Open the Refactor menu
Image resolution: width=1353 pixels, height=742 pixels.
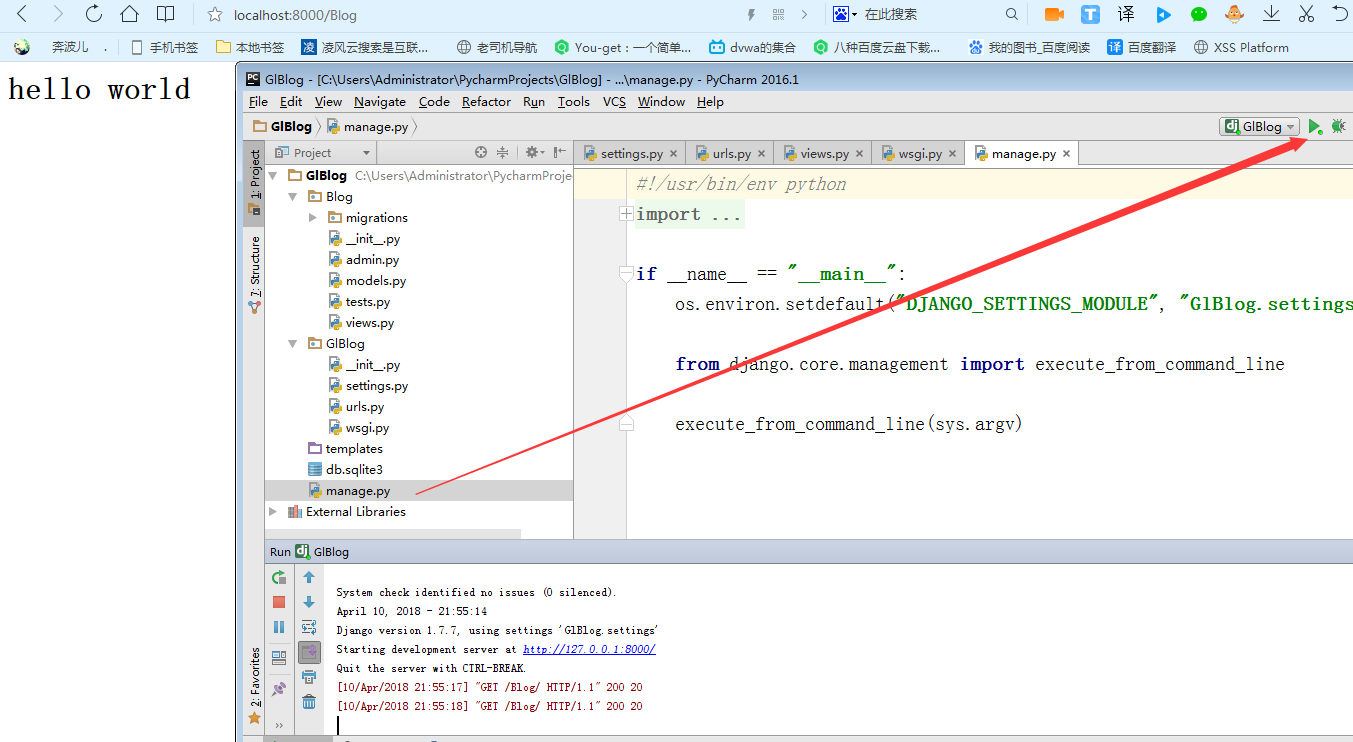tap(486, 102)
